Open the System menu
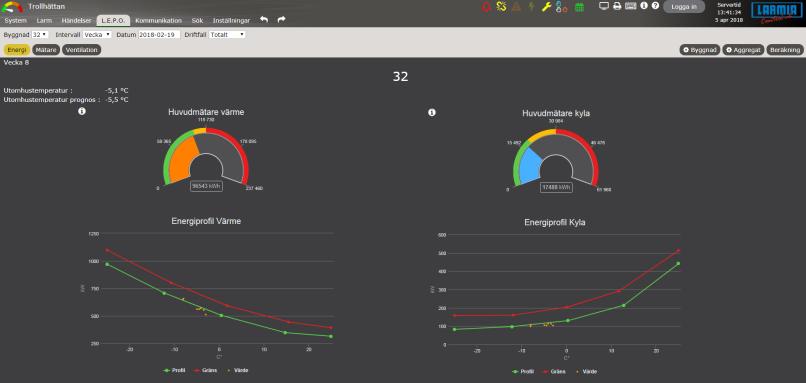806x383 pixels. click(15, 21)
